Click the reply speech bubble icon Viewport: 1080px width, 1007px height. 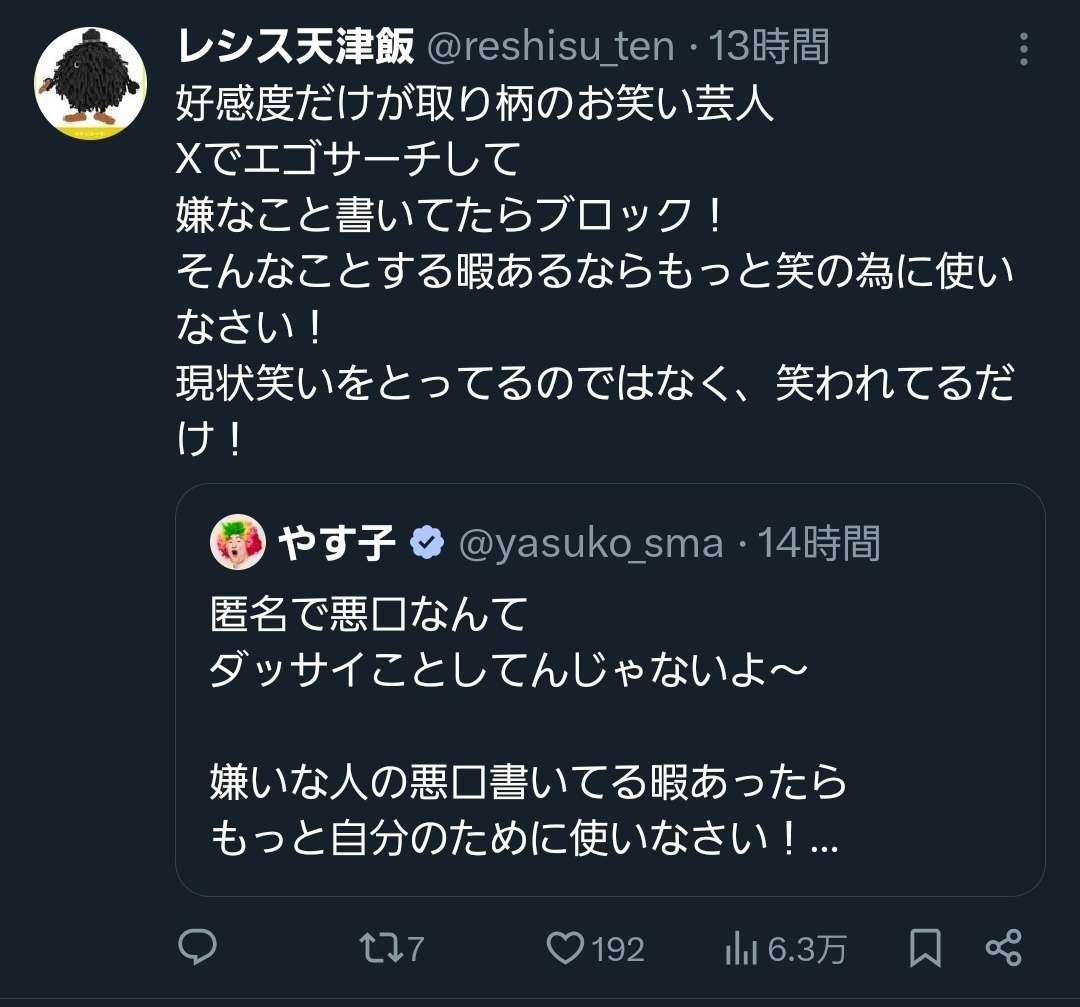point(197,947)
